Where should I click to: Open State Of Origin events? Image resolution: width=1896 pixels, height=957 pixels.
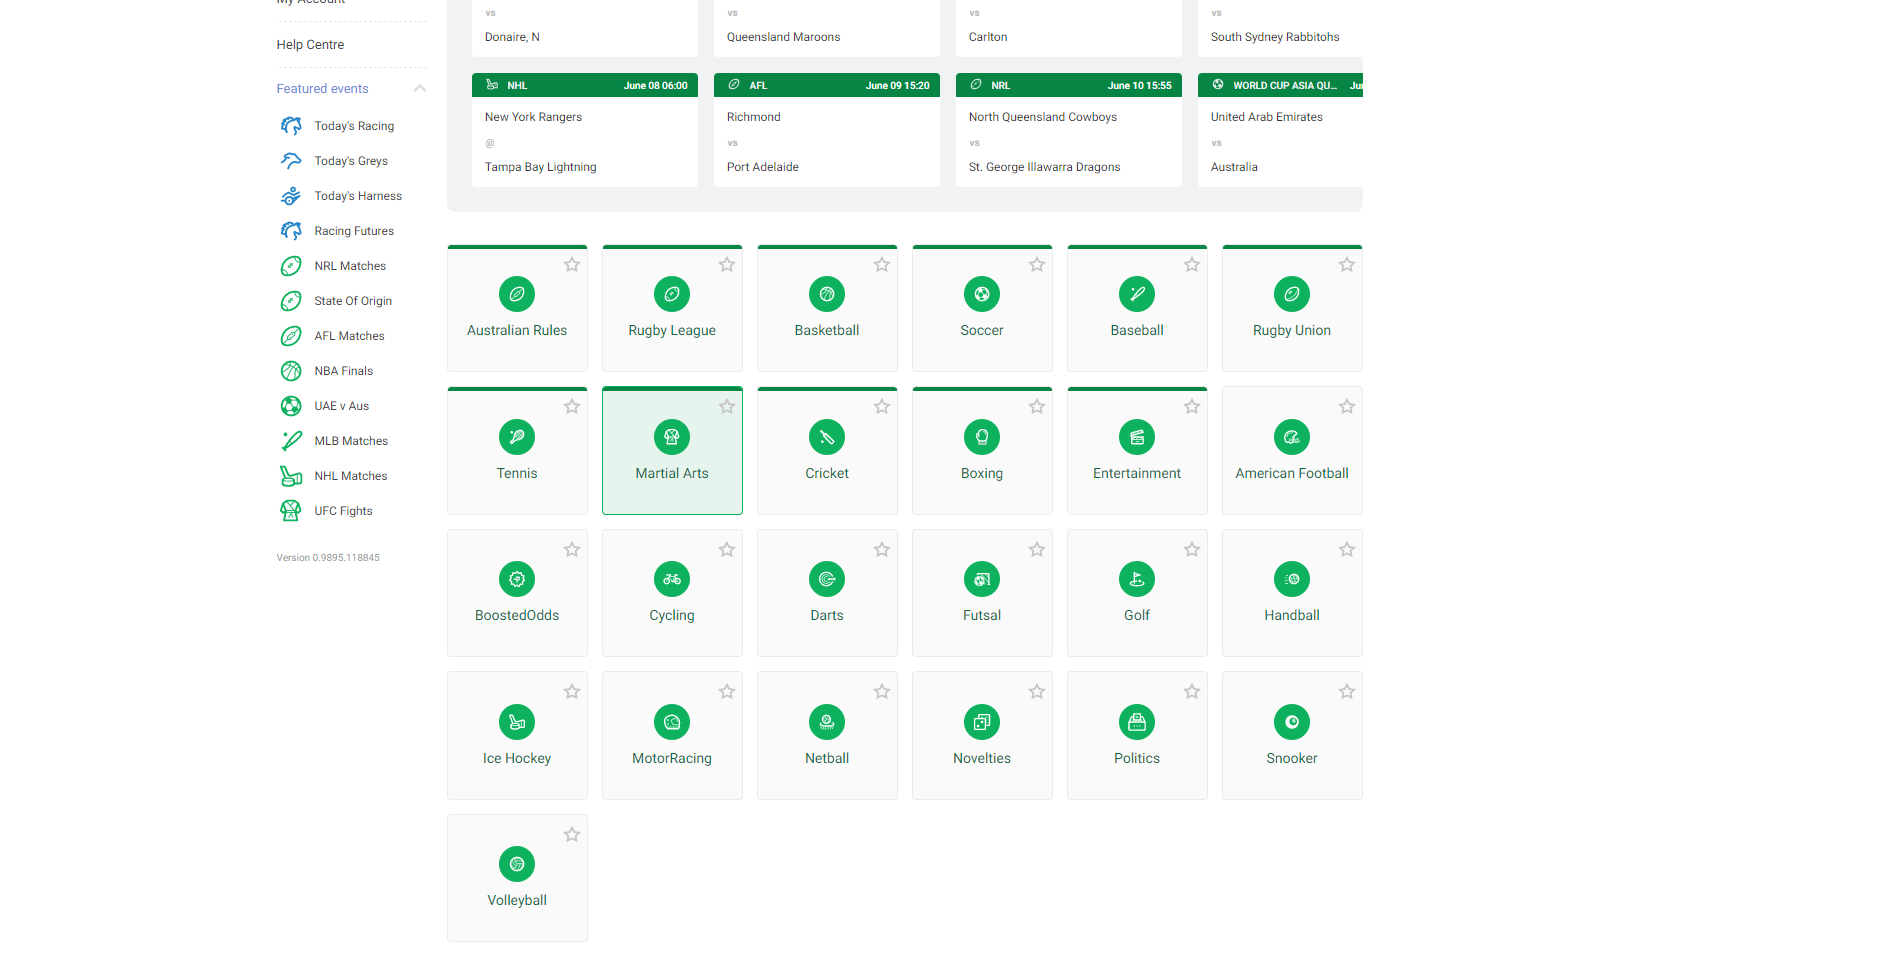[352, 301]
